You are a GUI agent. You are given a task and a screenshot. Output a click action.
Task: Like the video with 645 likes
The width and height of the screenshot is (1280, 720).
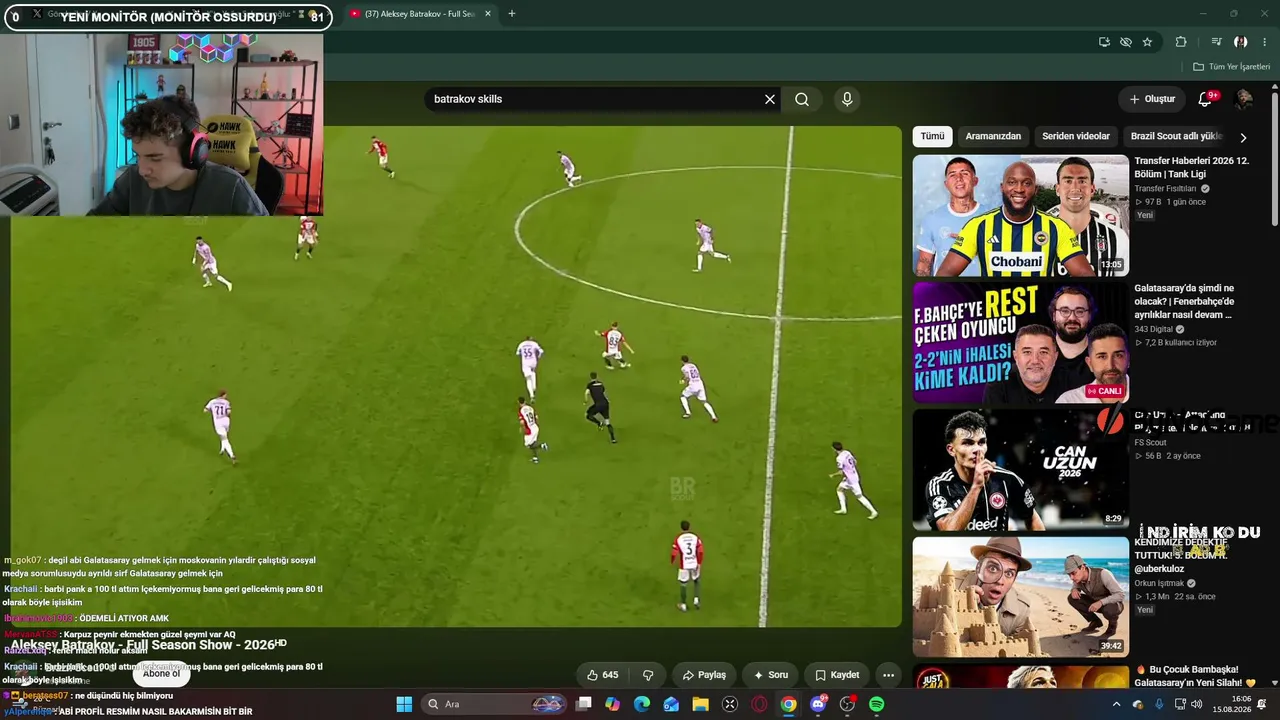(603, 675)
